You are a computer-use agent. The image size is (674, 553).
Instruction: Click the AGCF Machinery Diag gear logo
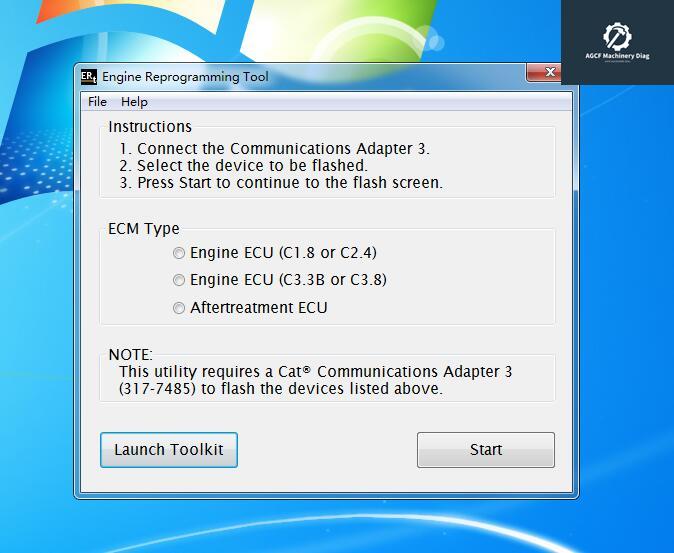(x=617, y=37)
